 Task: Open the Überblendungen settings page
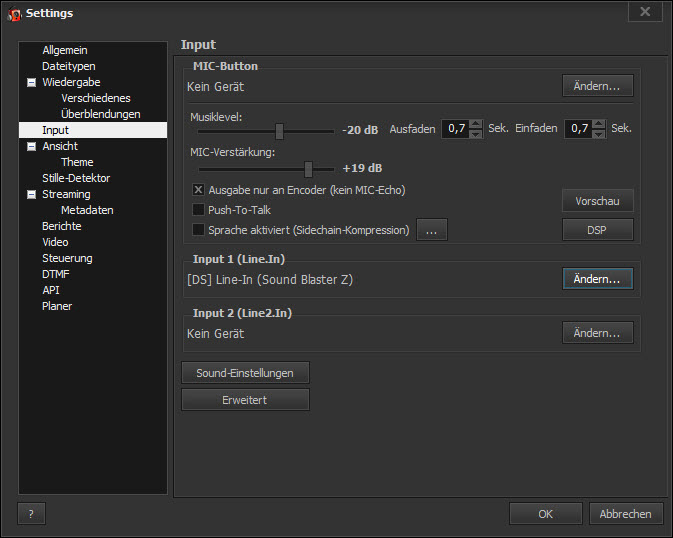[100, 114]
